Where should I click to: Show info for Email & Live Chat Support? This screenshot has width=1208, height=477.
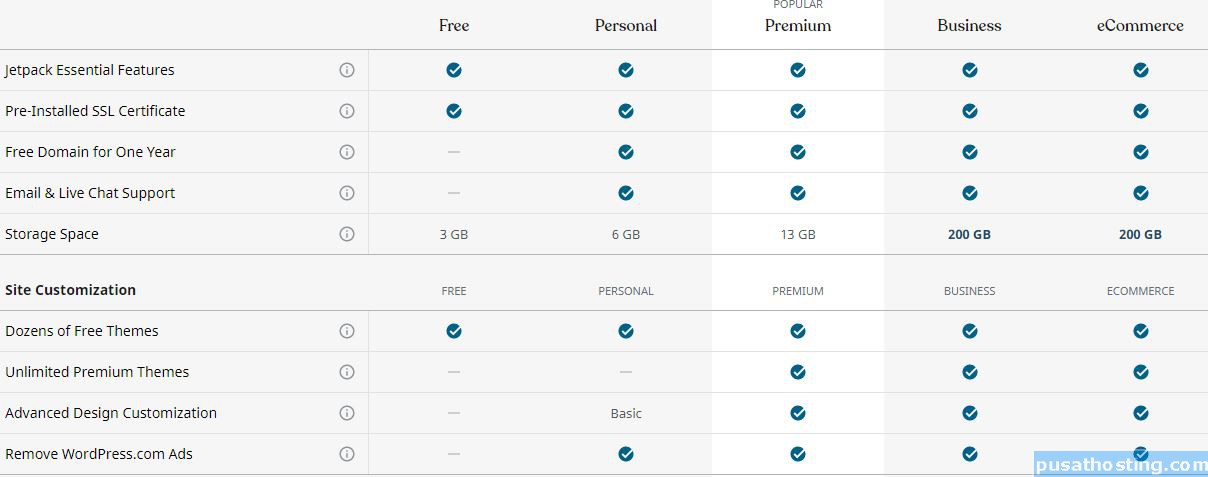click(347, 193)
